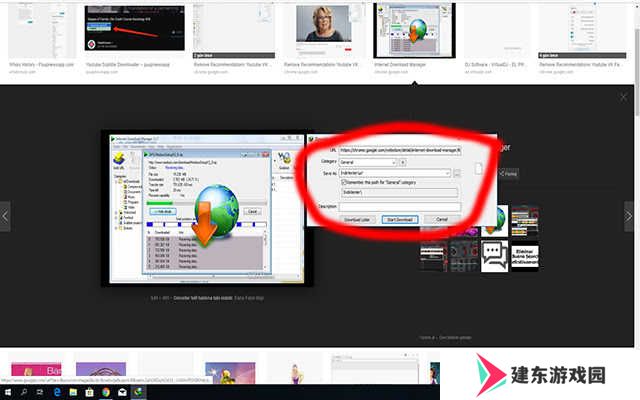This screenshot has width=640, height=400.
Task: Open the Youtube Subtitle Downloader thumbnail
Action: point(134,28)
